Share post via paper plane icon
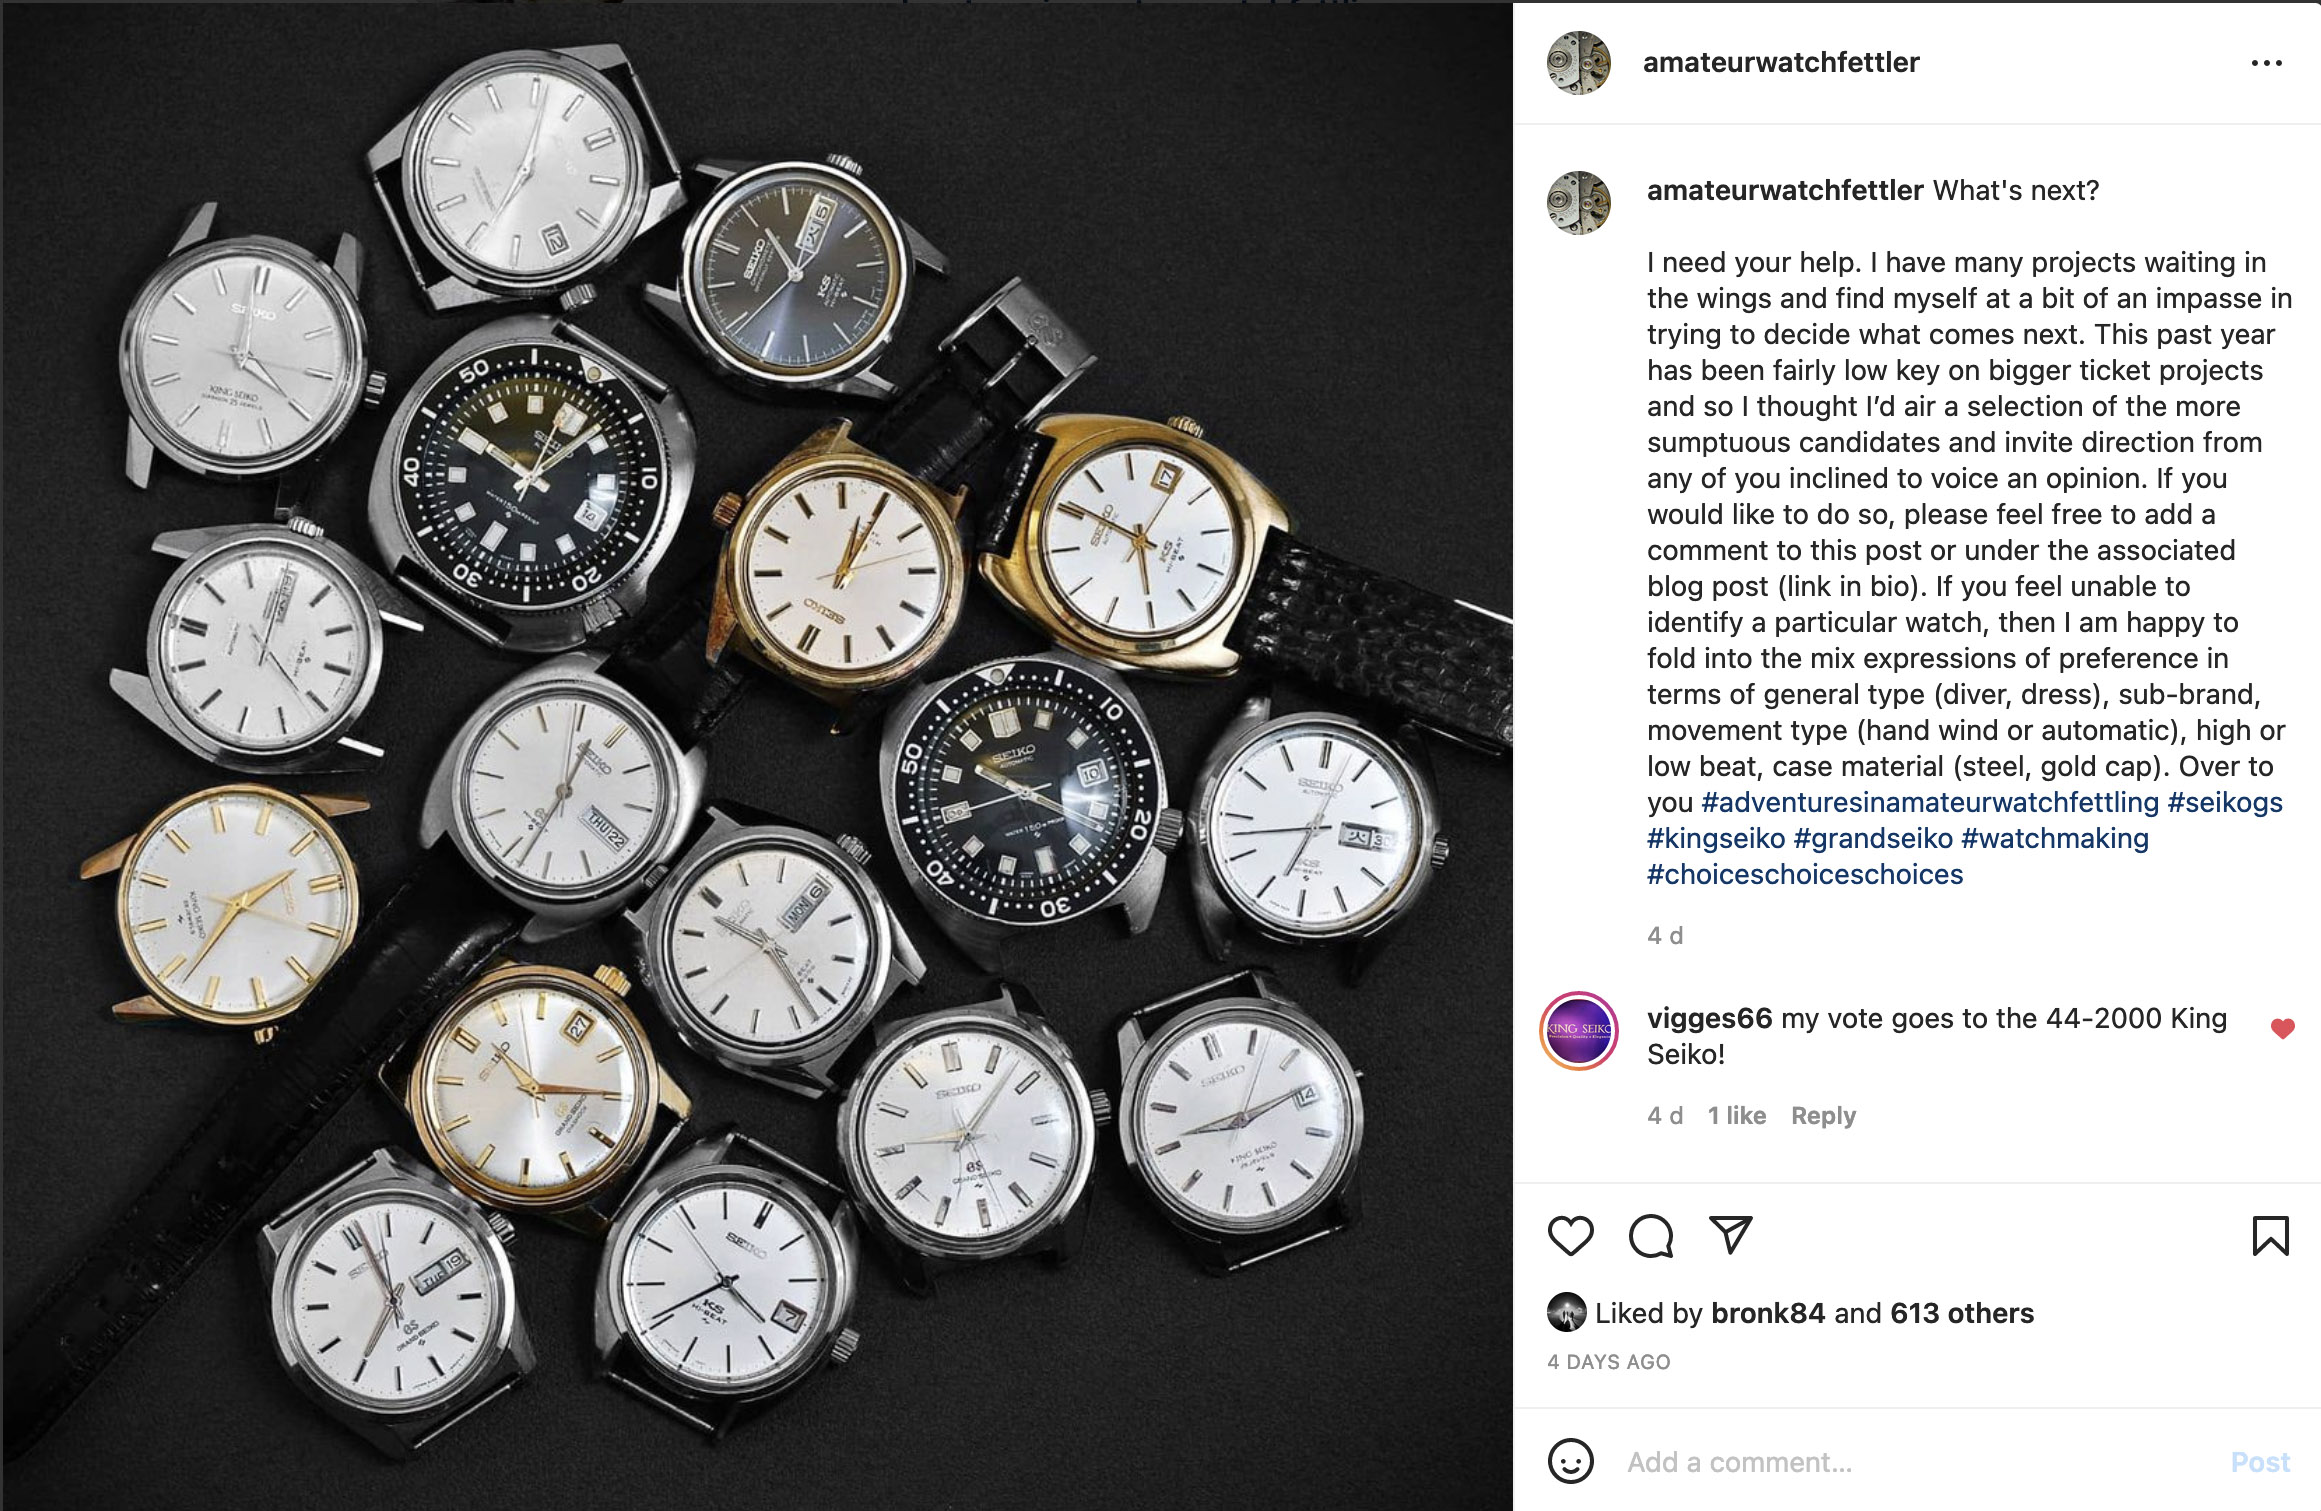Screen dimensions: 2321x1511 pyautogui.click(x=1730, y=1235)
